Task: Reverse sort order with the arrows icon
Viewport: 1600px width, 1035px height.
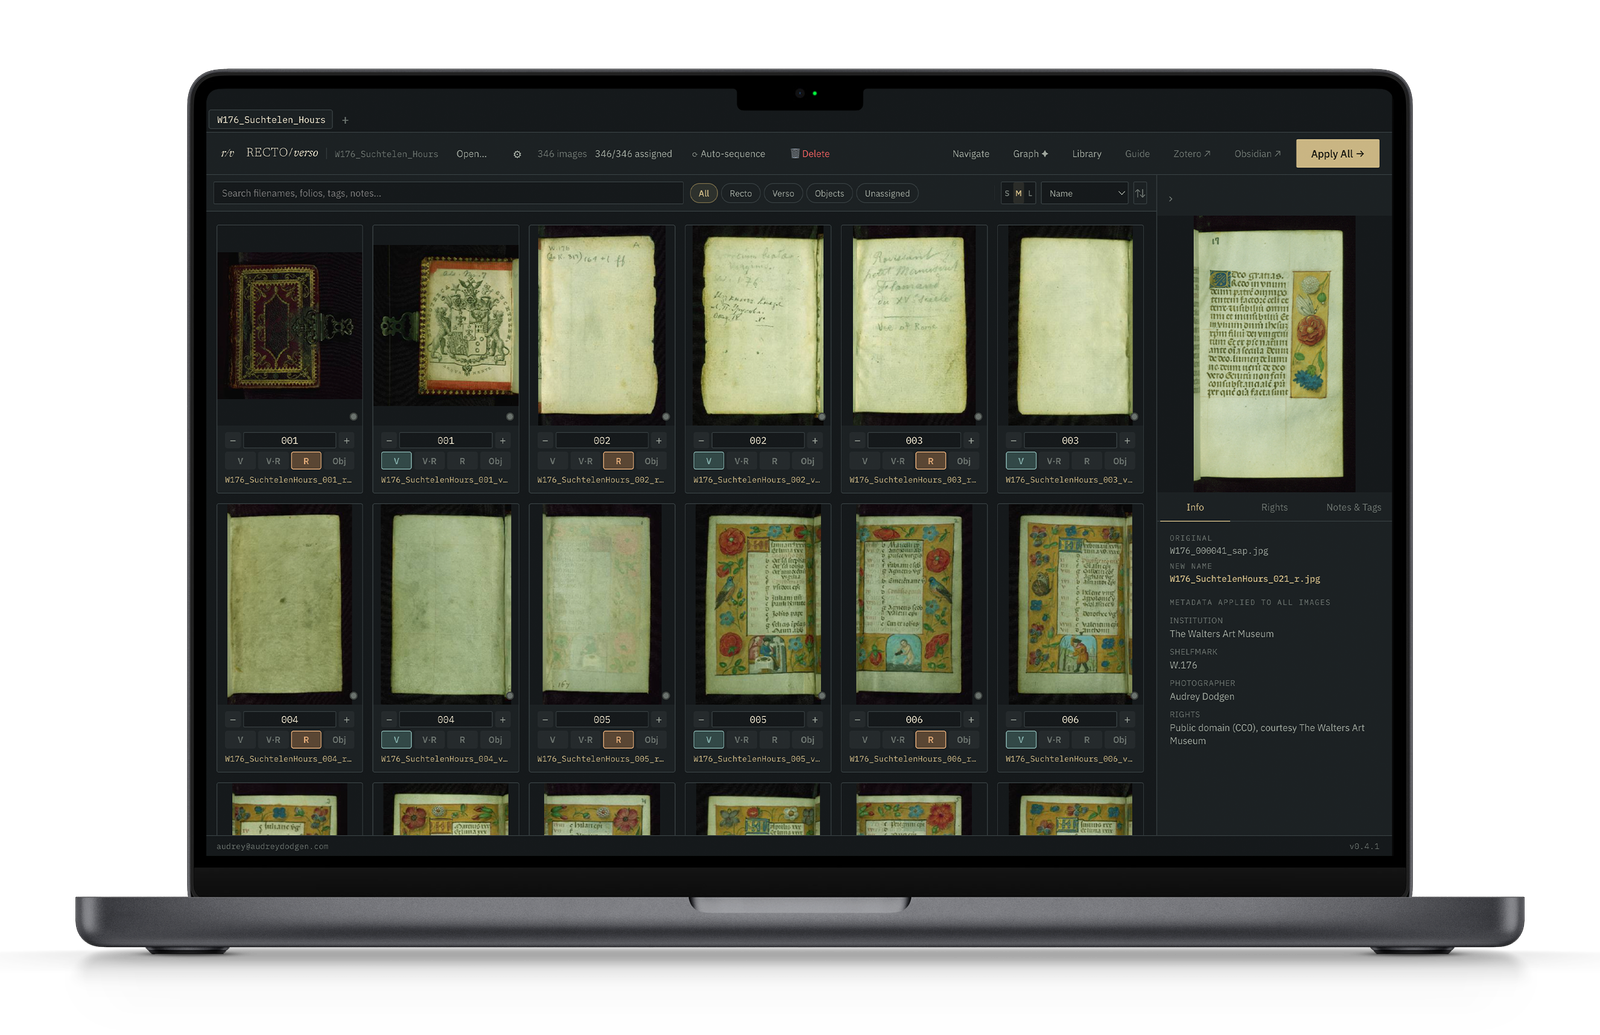Action: coord(1140,193)
